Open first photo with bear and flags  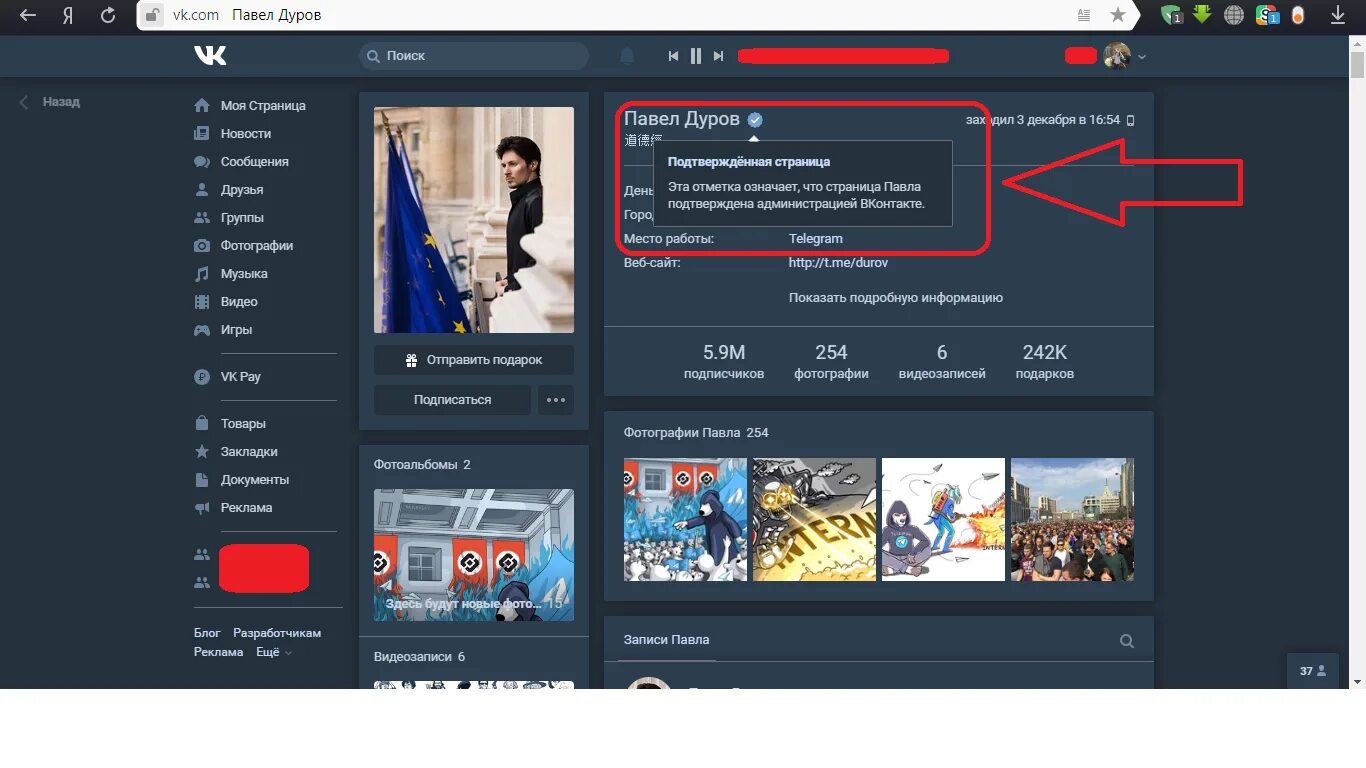[x=685, y=520]
